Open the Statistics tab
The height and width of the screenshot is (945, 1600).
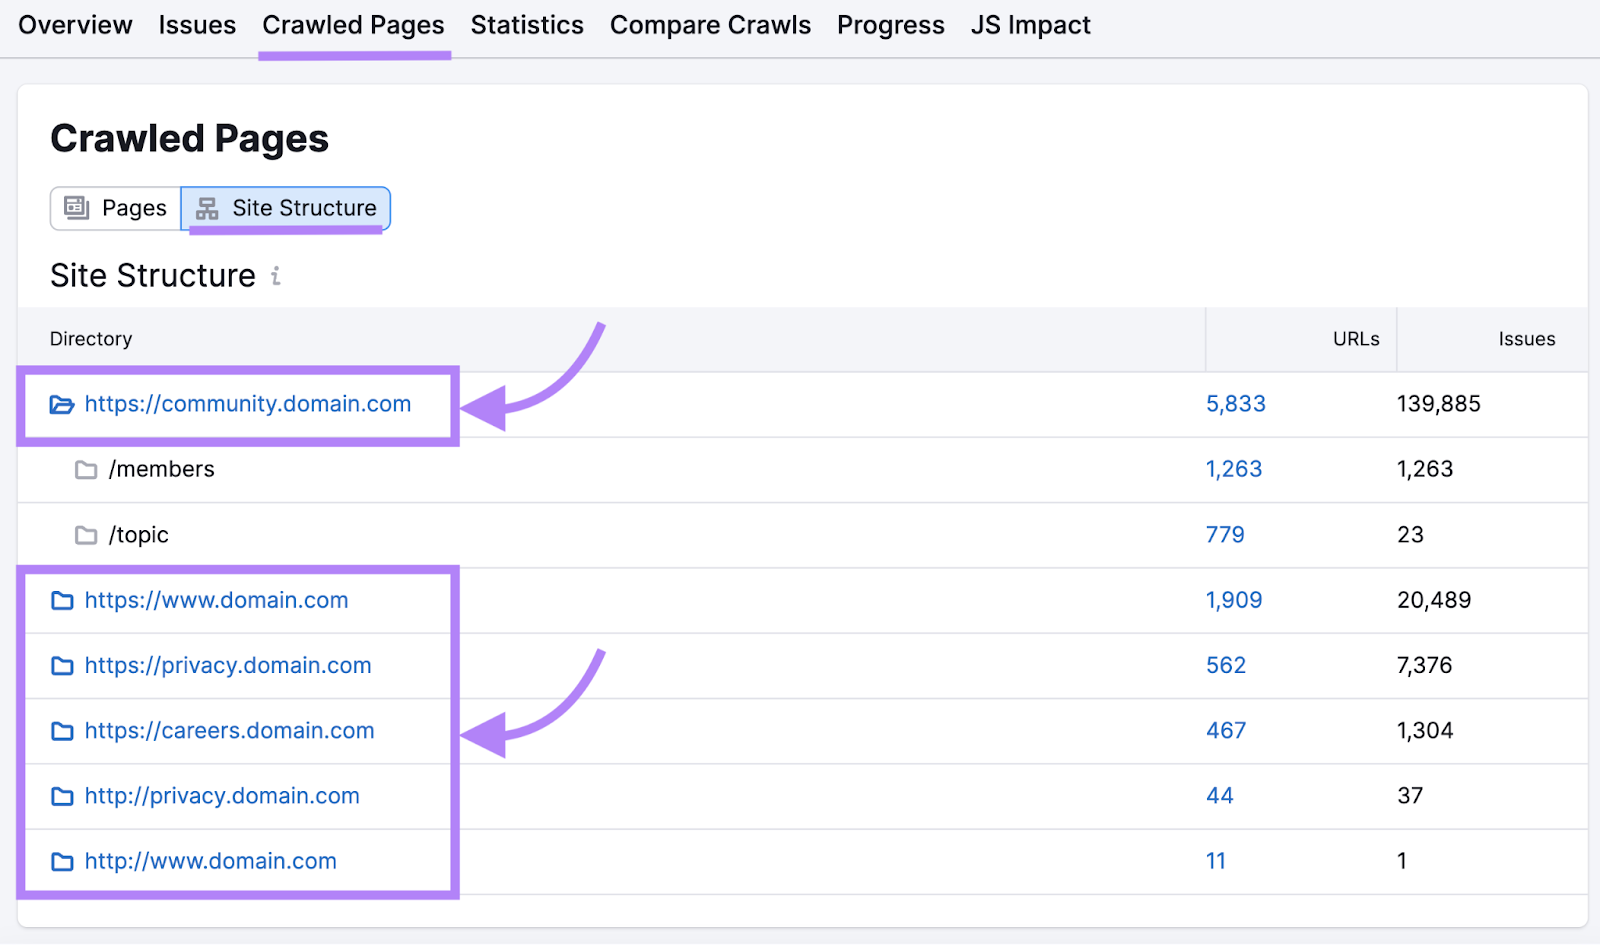(527, 25)
